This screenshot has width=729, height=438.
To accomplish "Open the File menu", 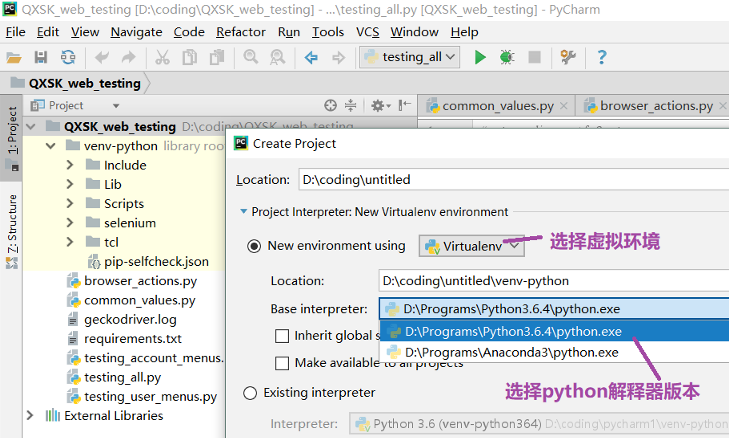I will pos(15,32).
